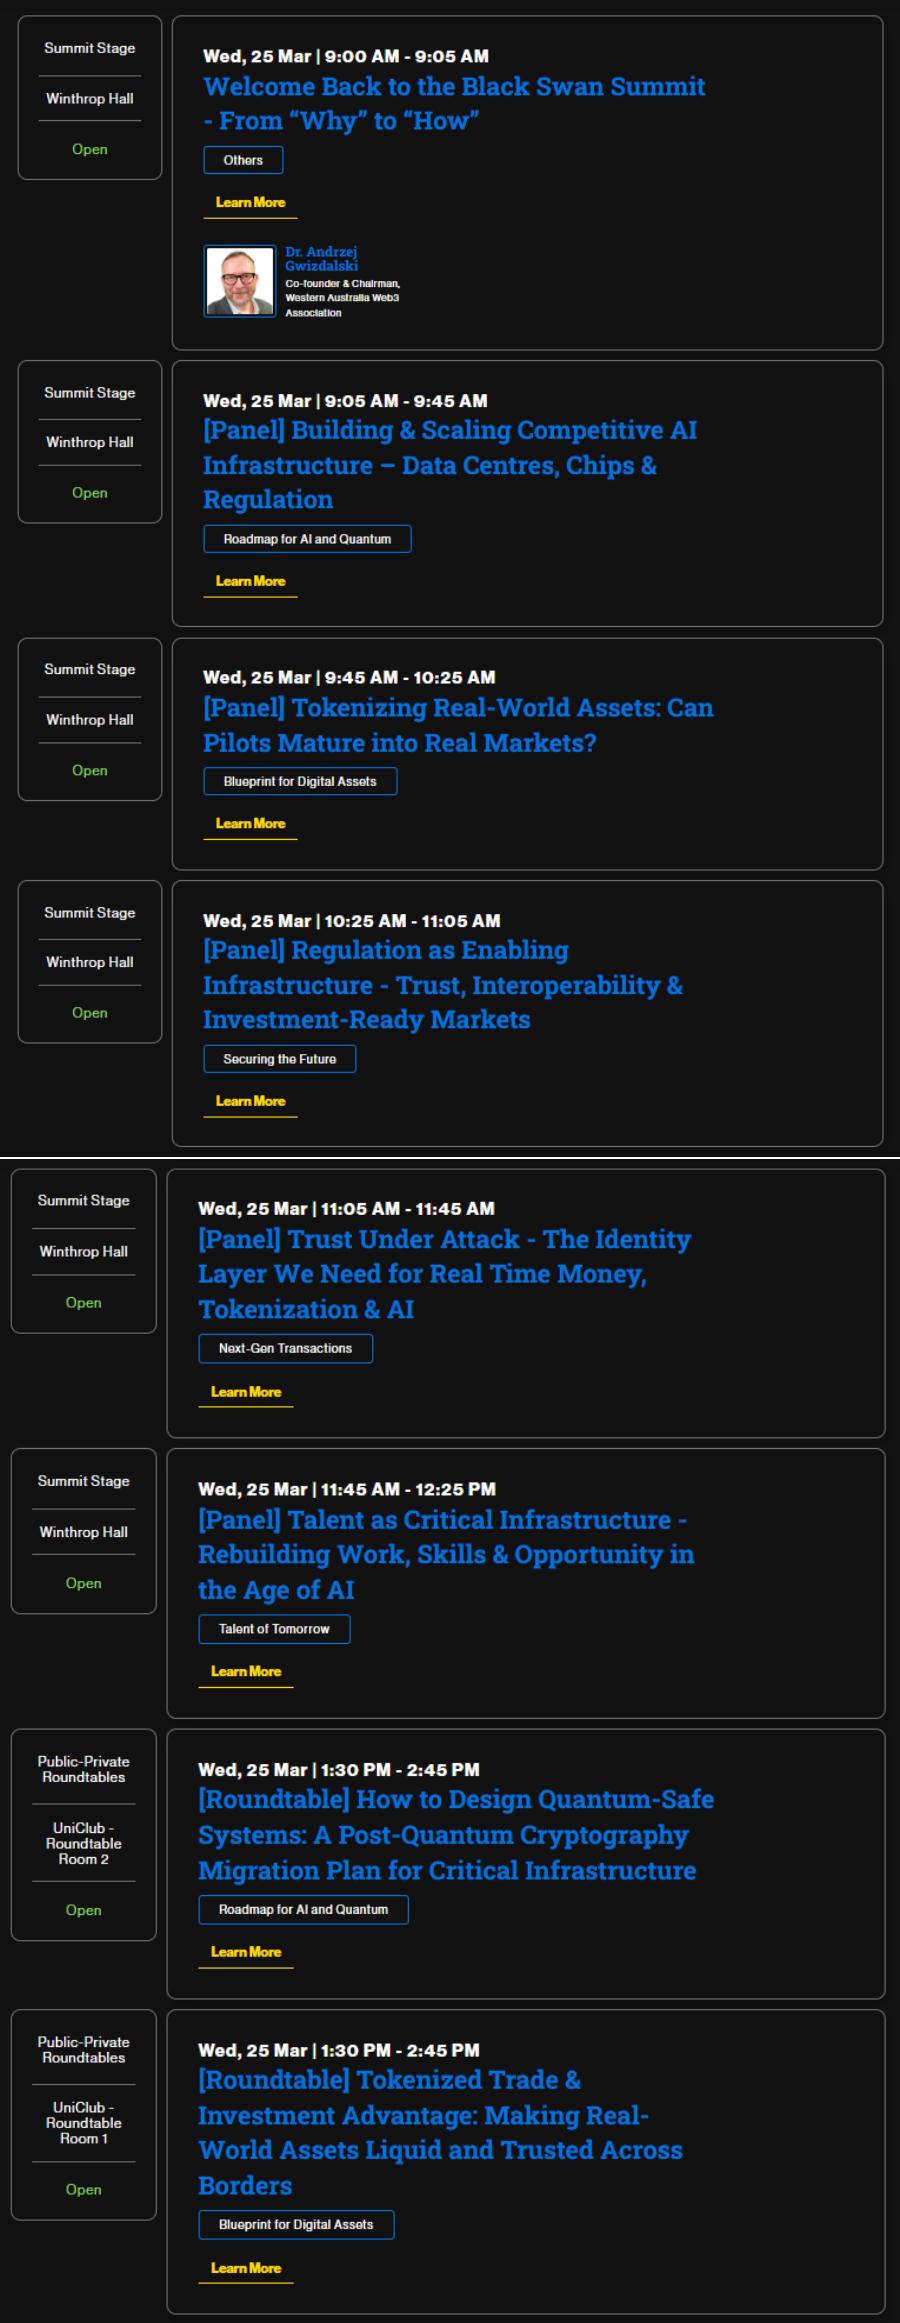Open the Talent as Critical Infrastructure panel title

[x=446, y=1555]
